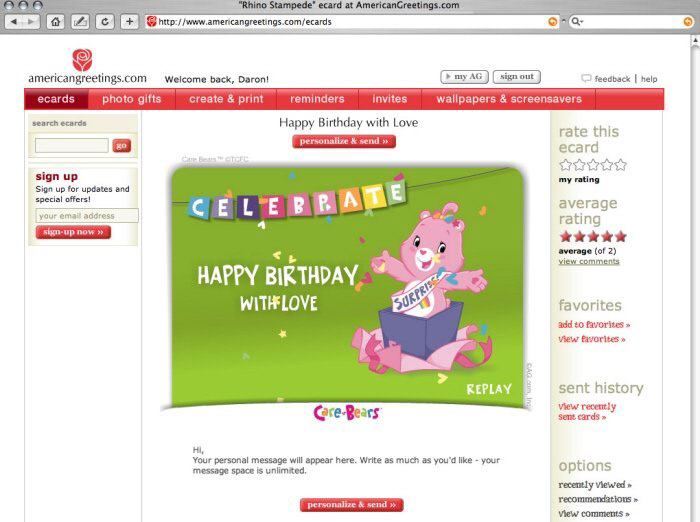Open the photo gifts tab

pos(132,99)
